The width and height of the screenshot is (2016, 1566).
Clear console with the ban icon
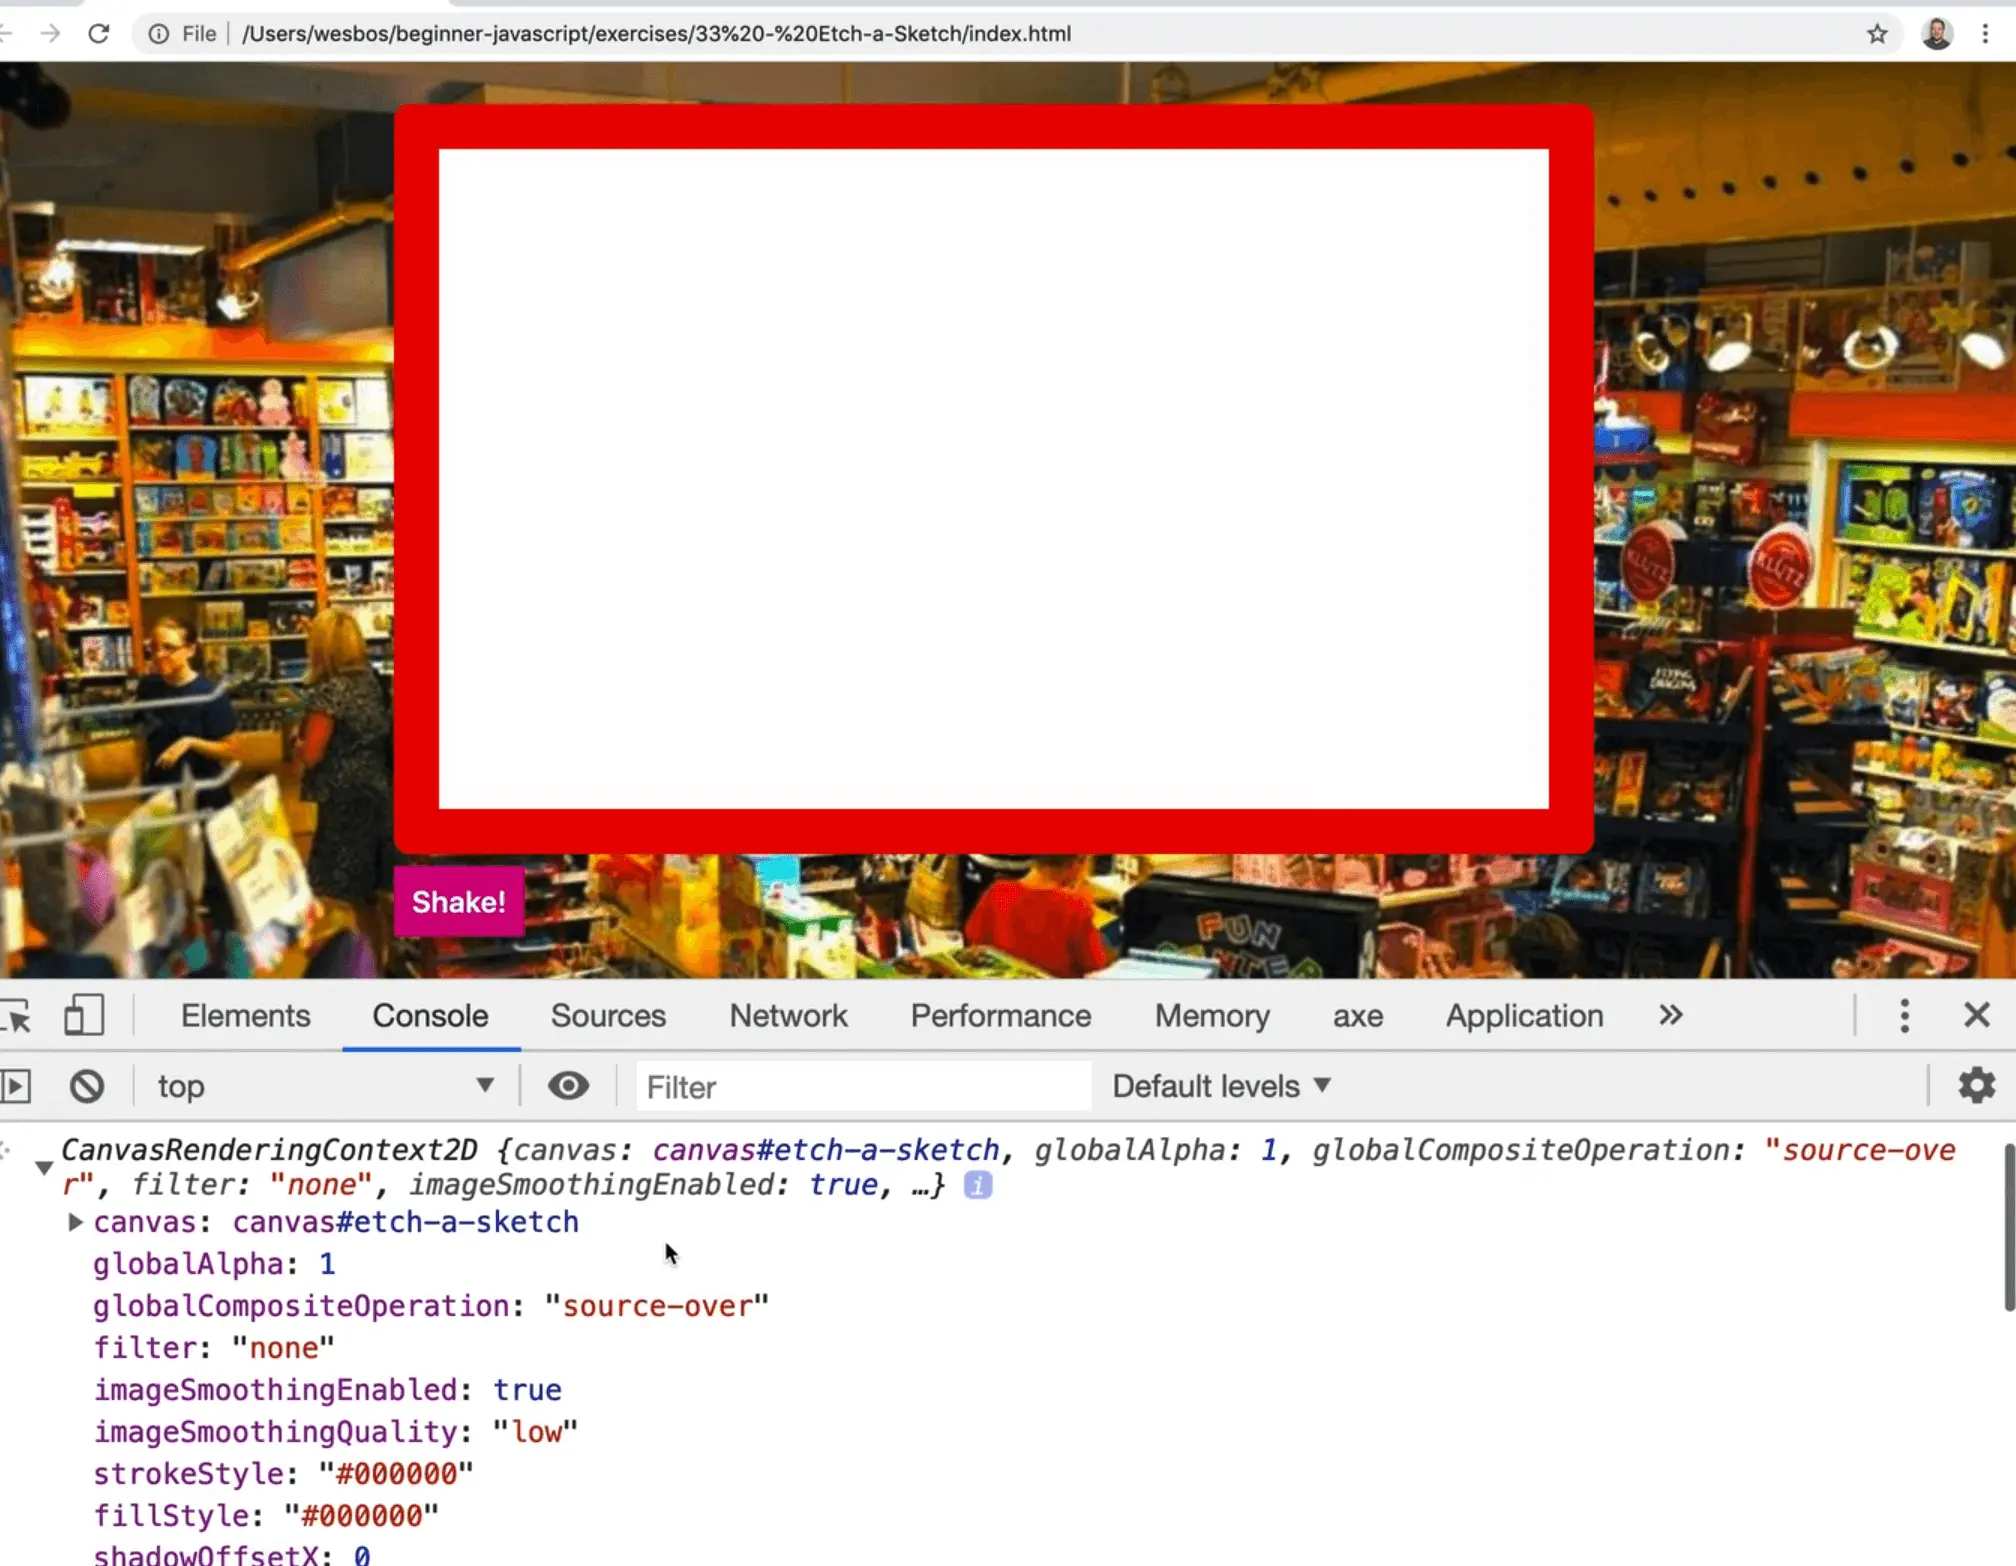pos(87,1086)
